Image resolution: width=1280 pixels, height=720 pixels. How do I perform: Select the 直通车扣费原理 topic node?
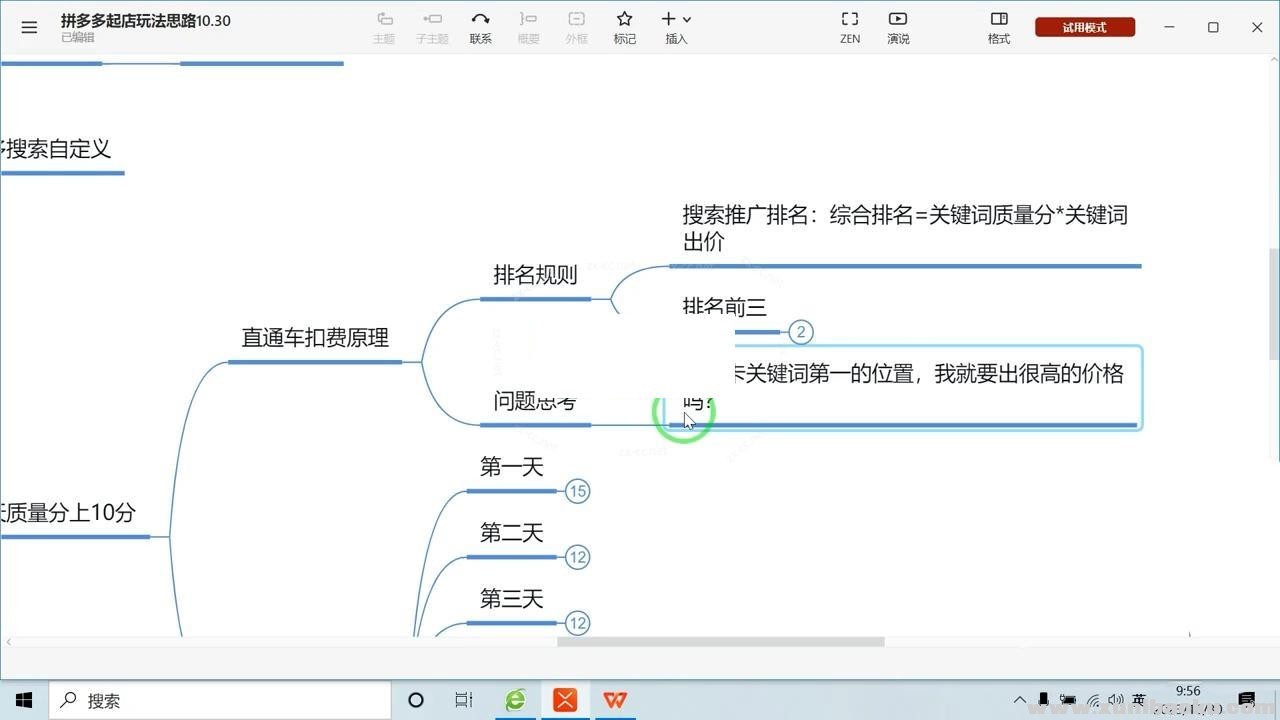pyautogui.click(x=315, y=338)
